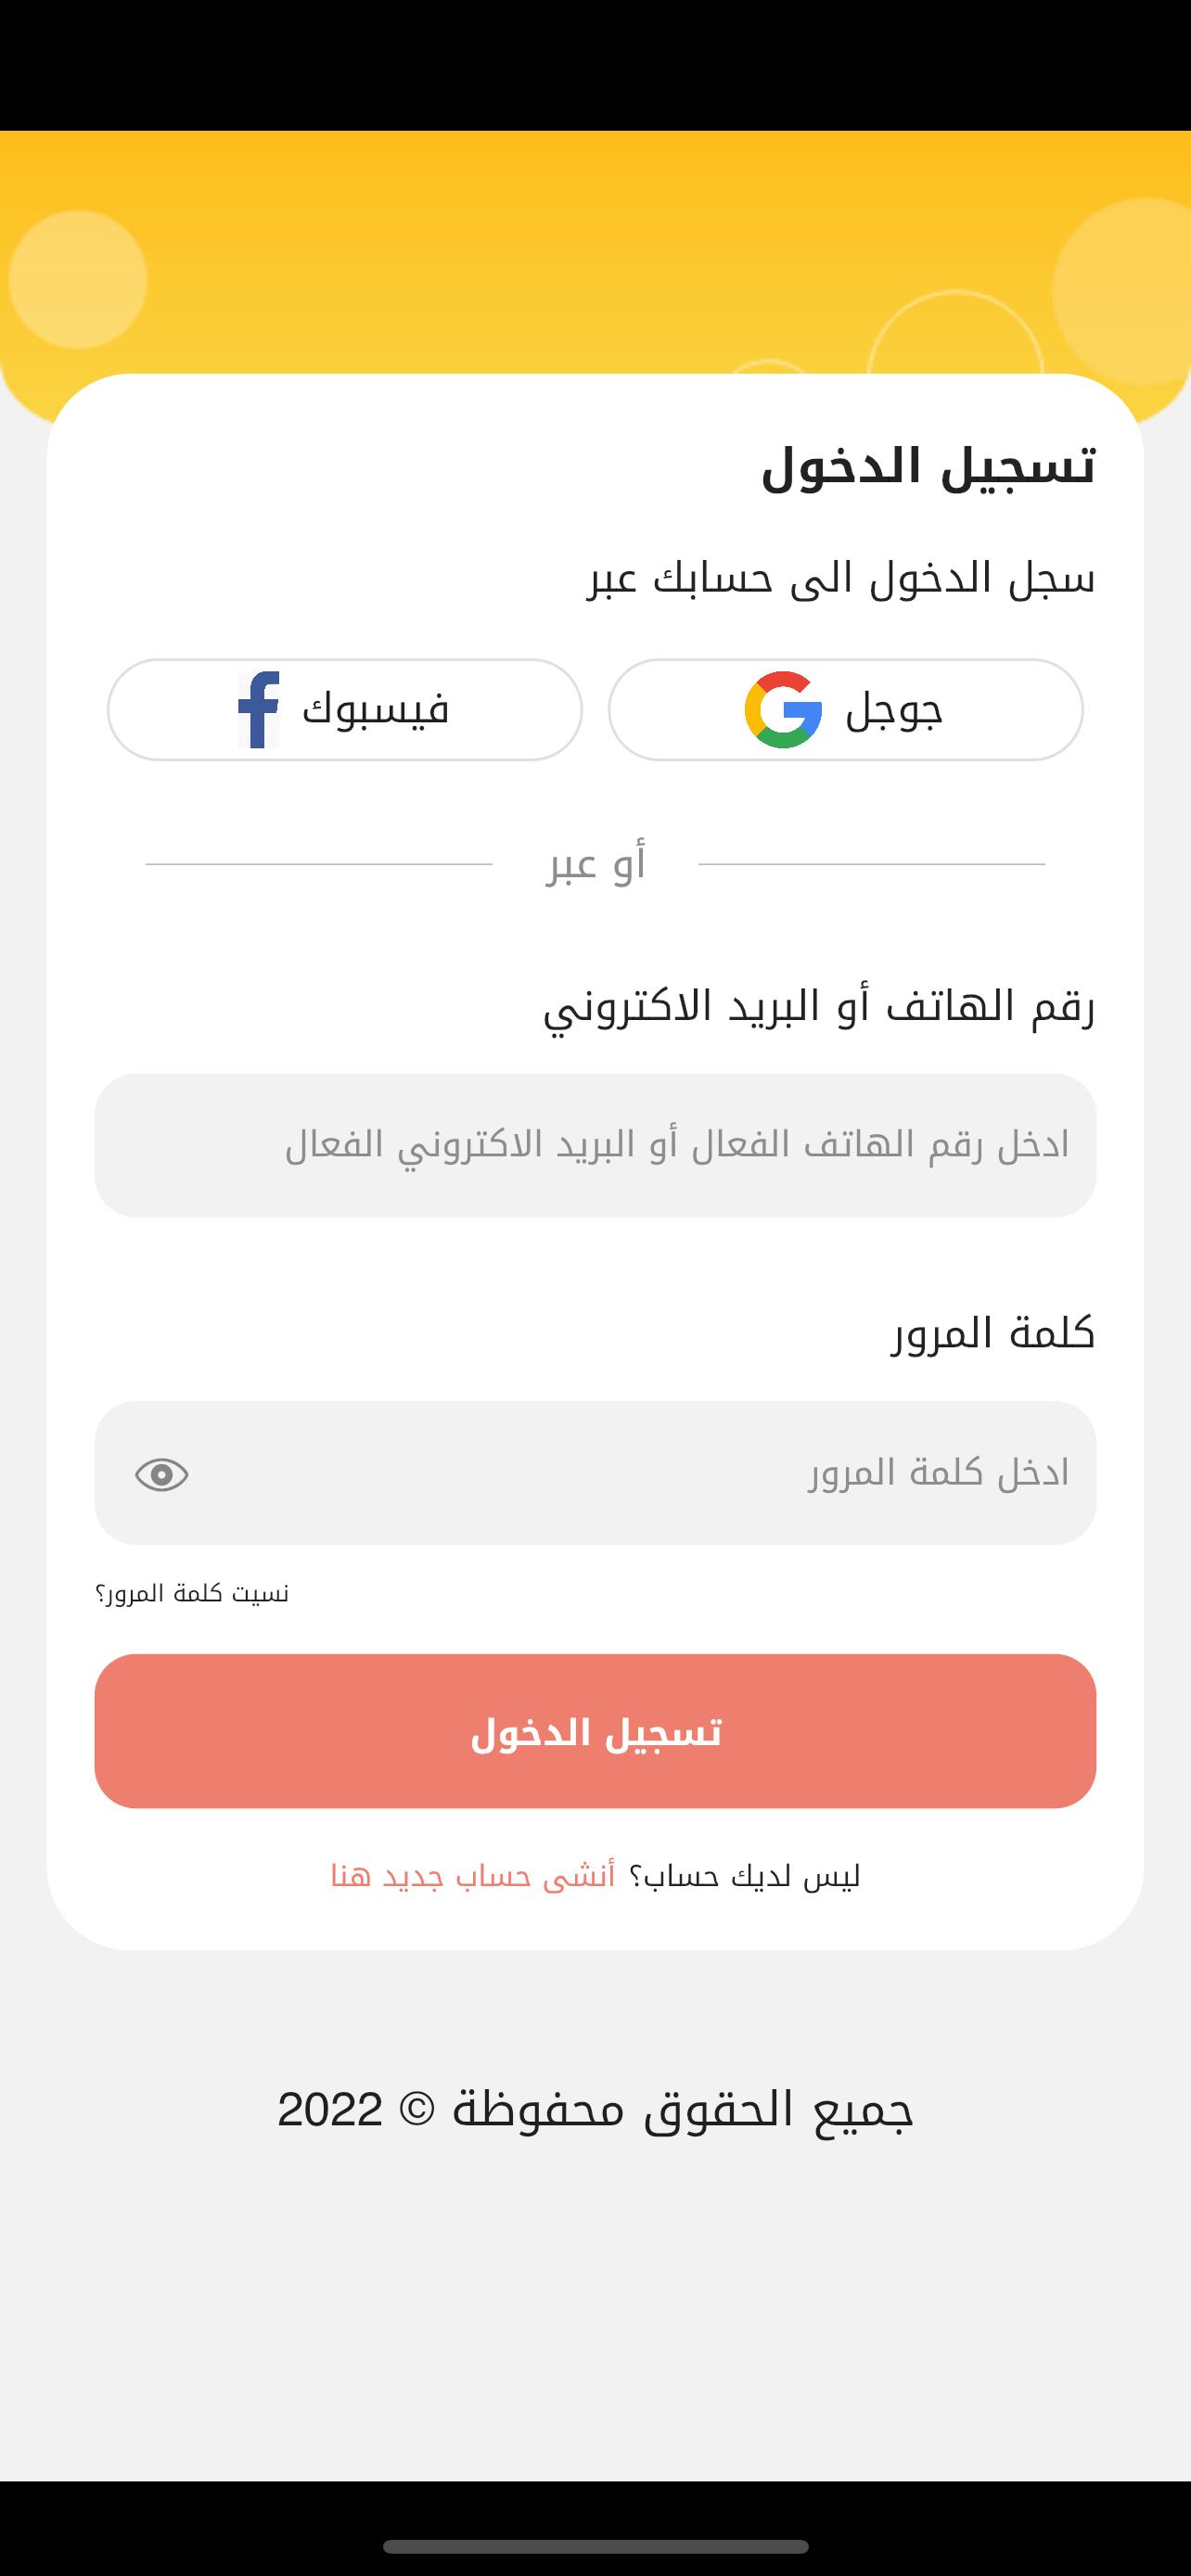Click the أو عبر divider text
The width and height of the screenshot is (1191, 2576).
[x=596, y=863]
